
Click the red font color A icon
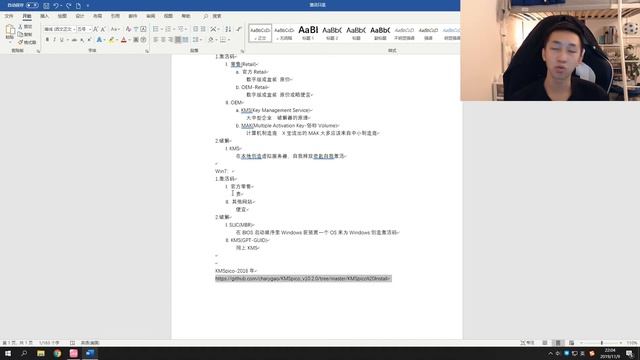(x=123, y=40)
